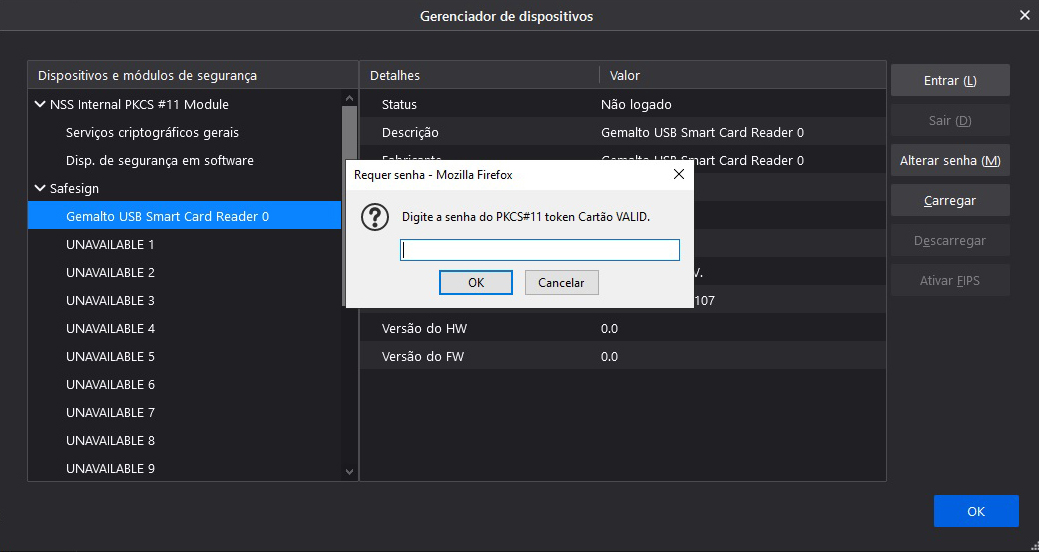1039x552 pixels.
Task: Confirm the password with the dialog OK button
Action: [476, 283]
